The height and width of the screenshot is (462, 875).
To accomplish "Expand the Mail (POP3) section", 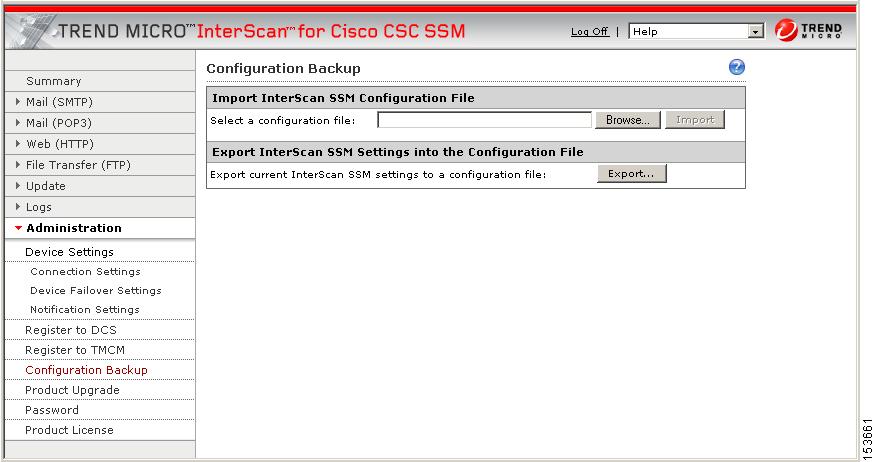I will coord(18,123).
